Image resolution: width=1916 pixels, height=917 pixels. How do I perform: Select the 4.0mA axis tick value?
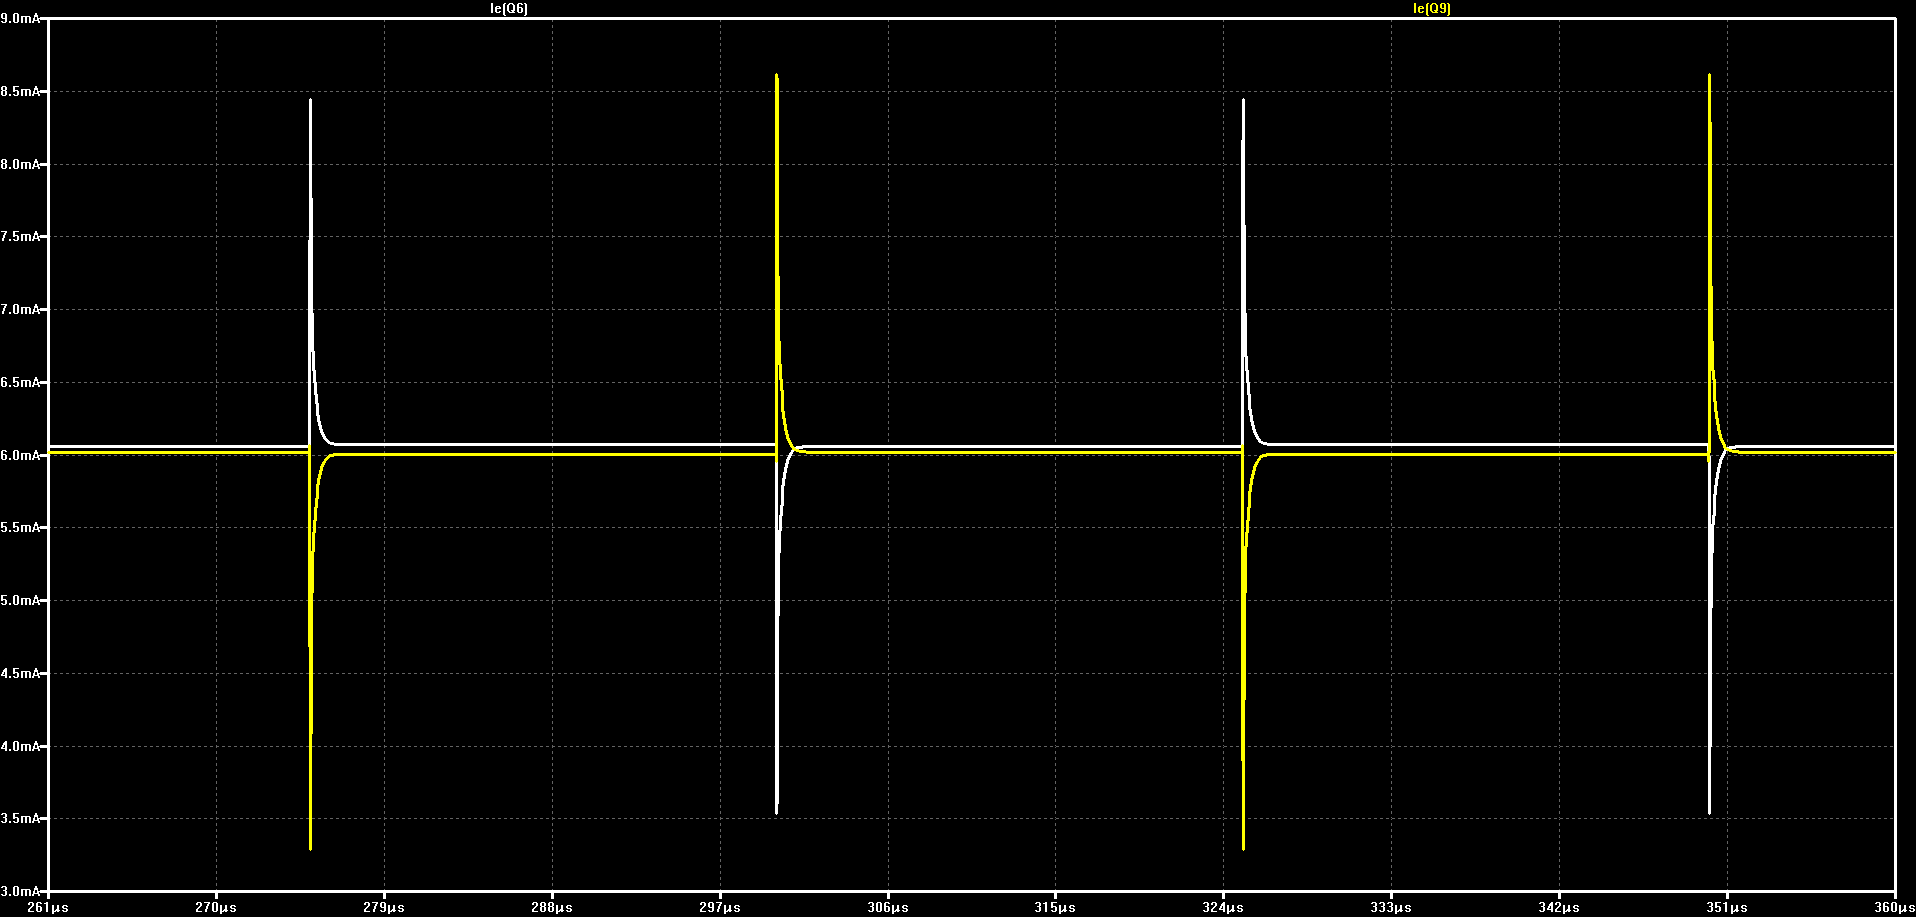(x=21, y=746)
